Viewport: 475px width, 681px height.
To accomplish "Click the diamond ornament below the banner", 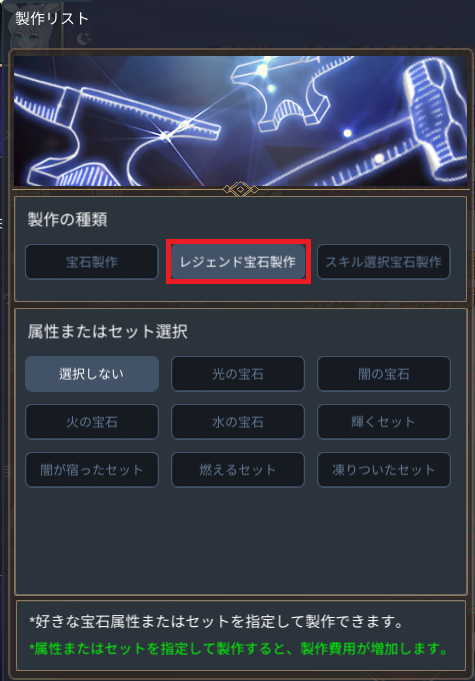I will (x=241, y=189).
